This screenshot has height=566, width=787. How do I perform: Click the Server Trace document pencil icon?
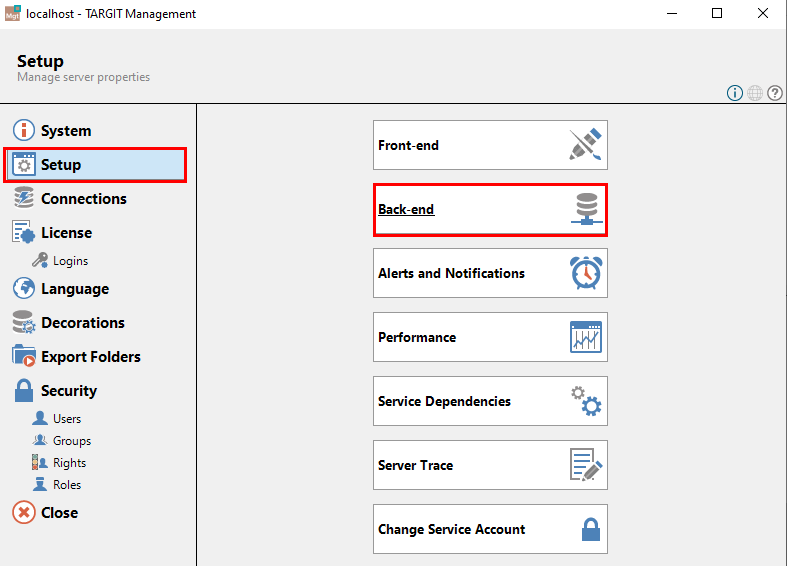pyautogui.click(x=586, y=465)
